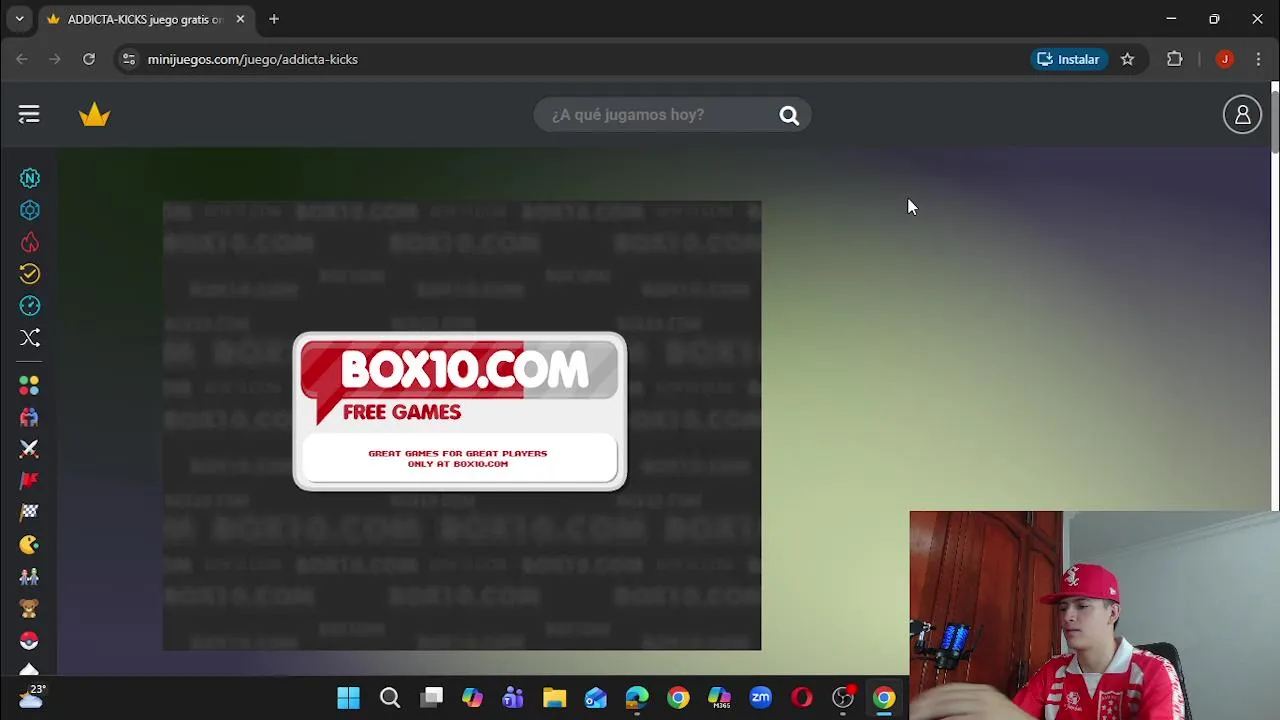Click the '¿A qué jugamos hoy?' search field
Viewport: 1280px width, 720px height.
(x=660, y=115)
